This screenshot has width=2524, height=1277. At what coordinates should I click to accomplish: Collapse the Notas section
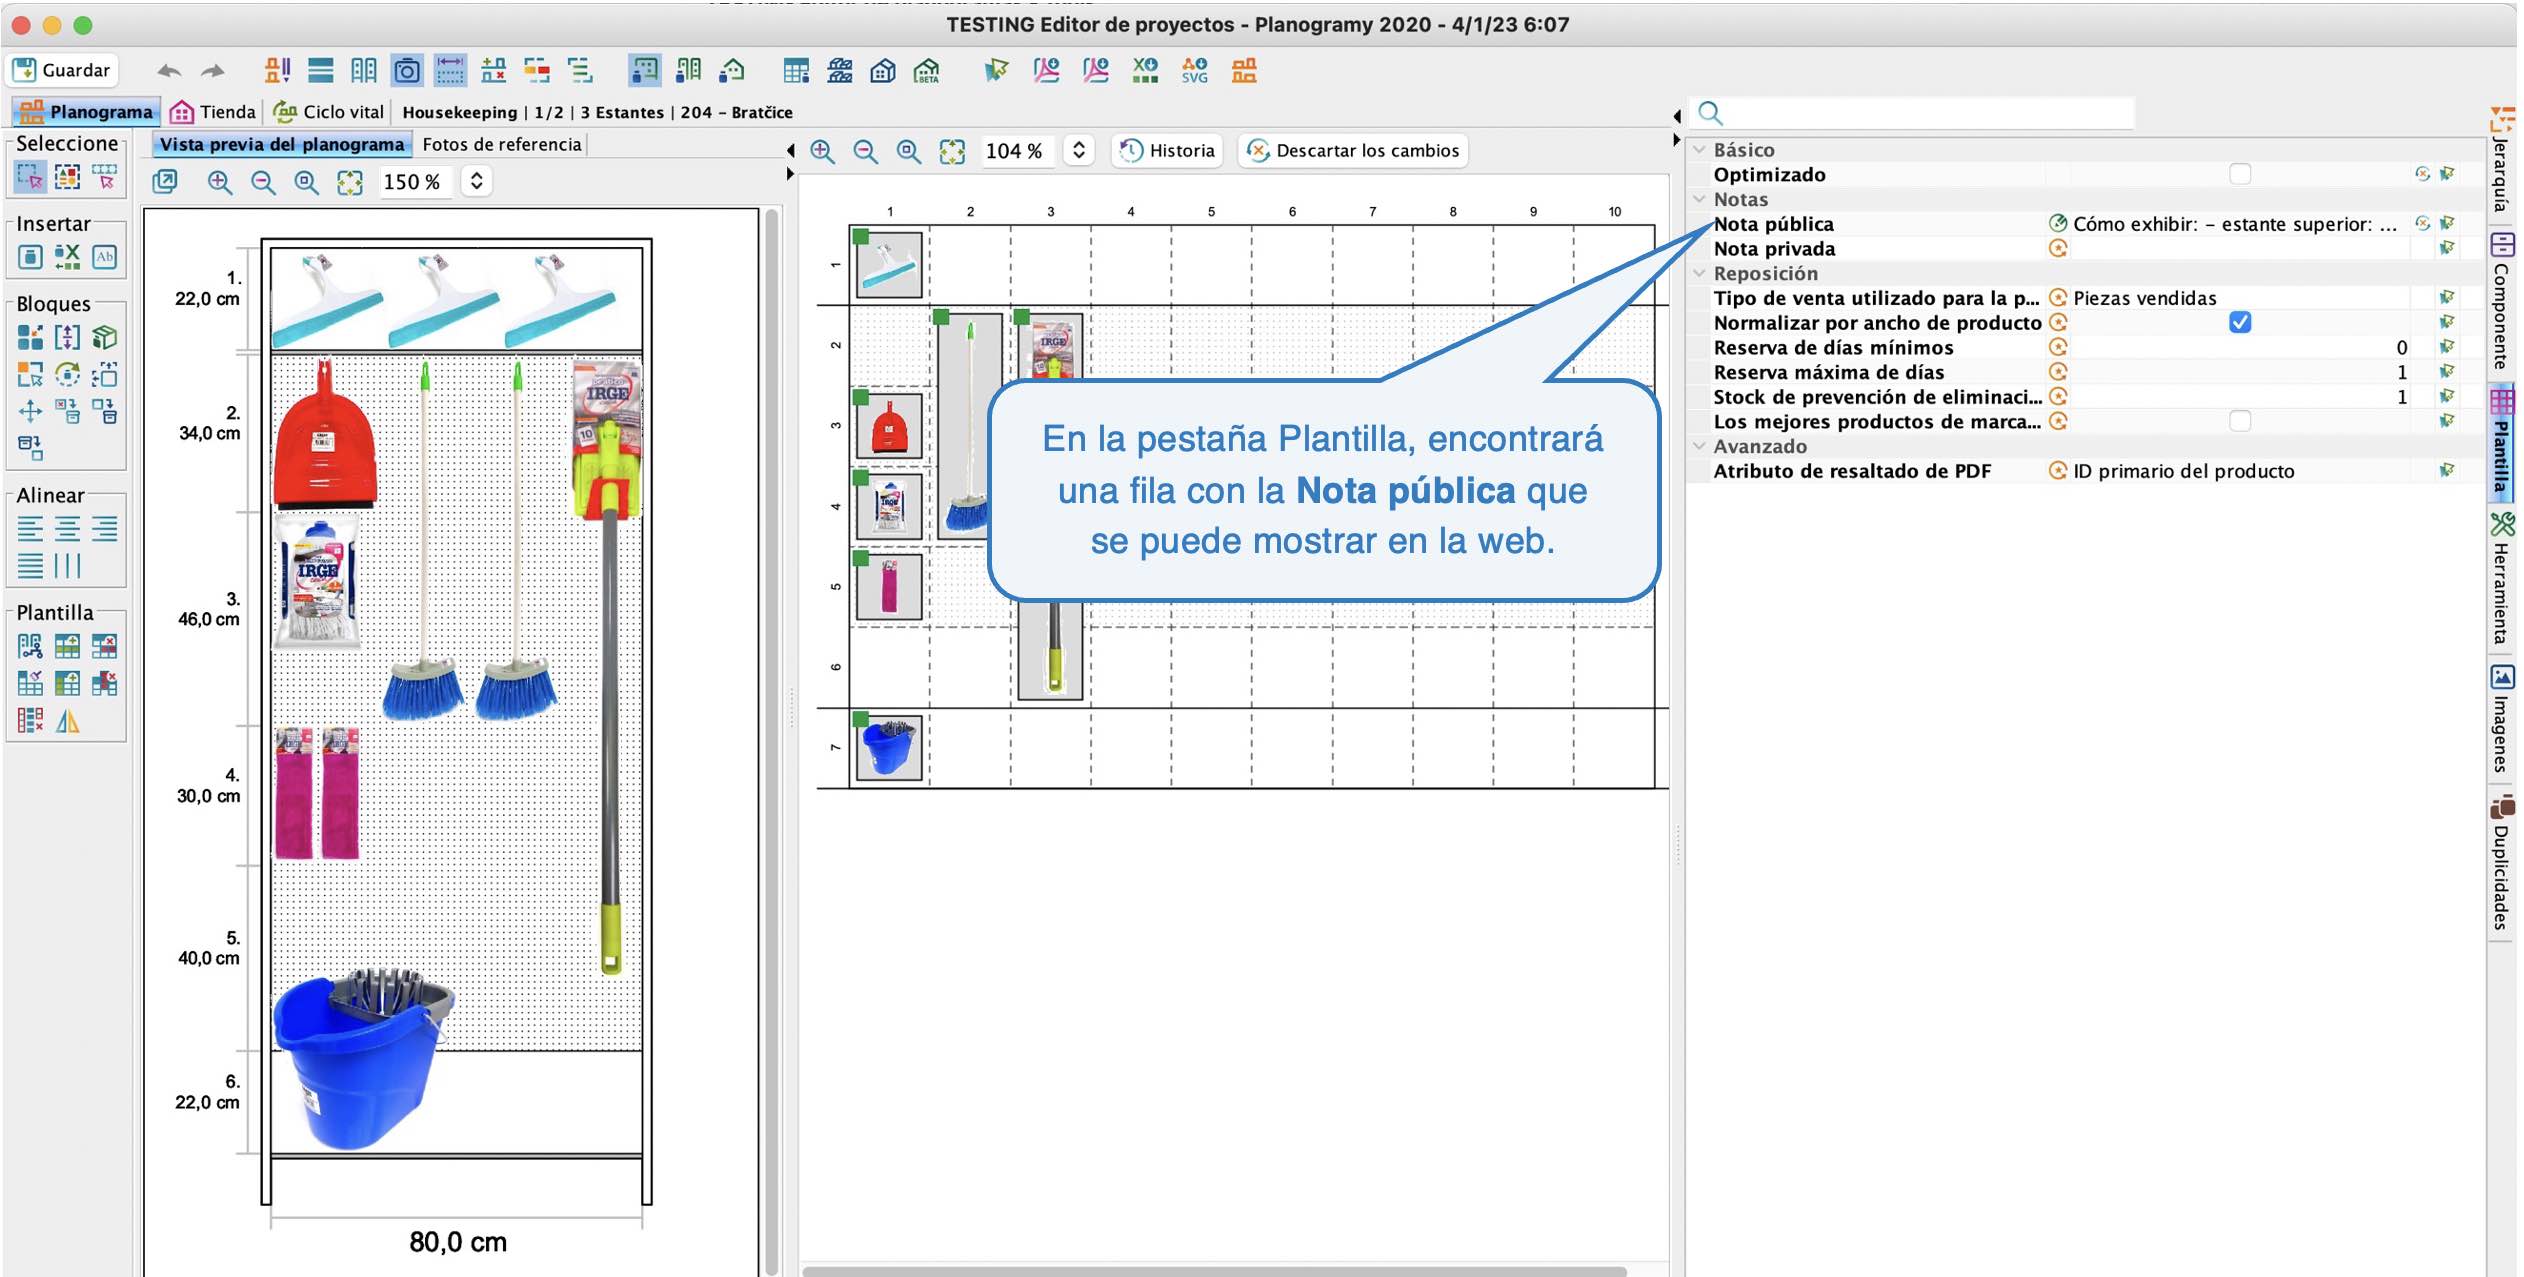pyautogui.click(x=1699, y=199)
